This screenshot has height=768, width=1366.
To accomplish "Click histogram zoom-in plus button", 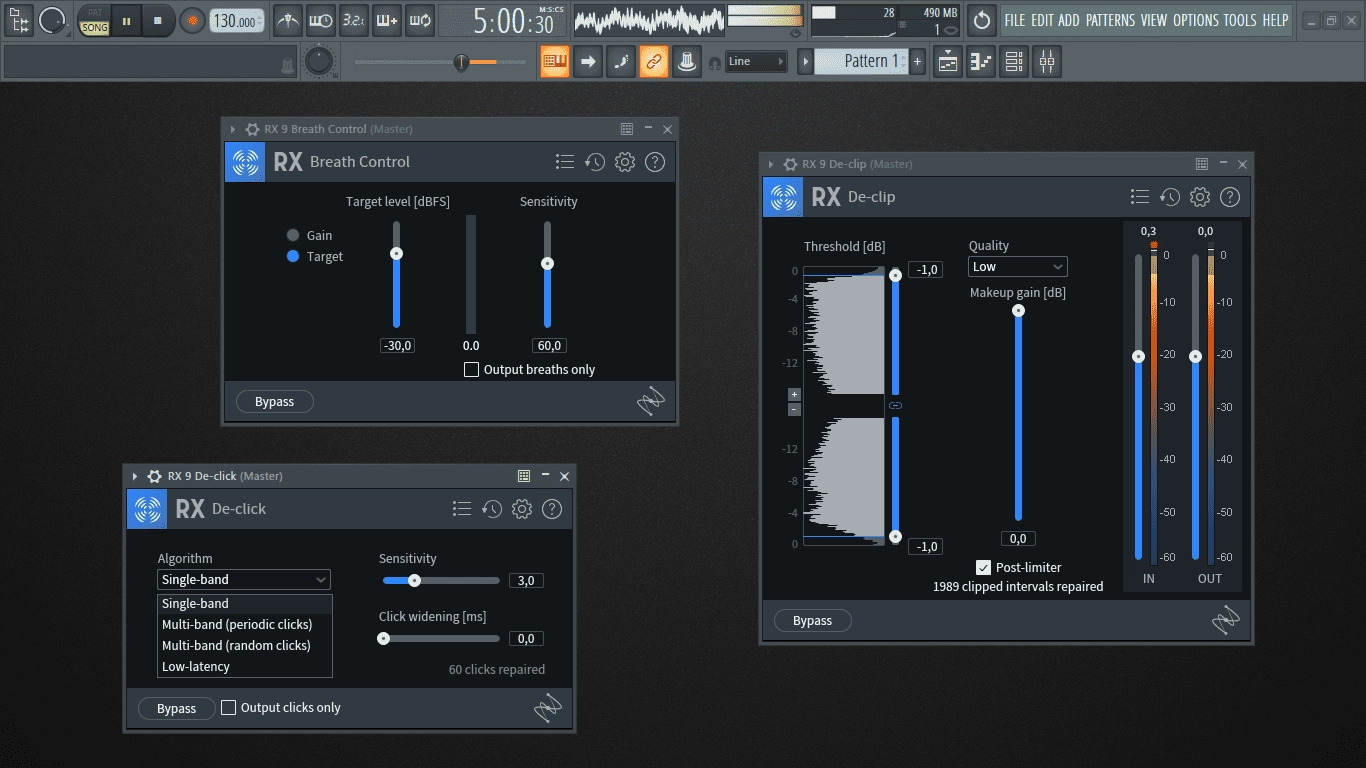I will coord(794,394).
